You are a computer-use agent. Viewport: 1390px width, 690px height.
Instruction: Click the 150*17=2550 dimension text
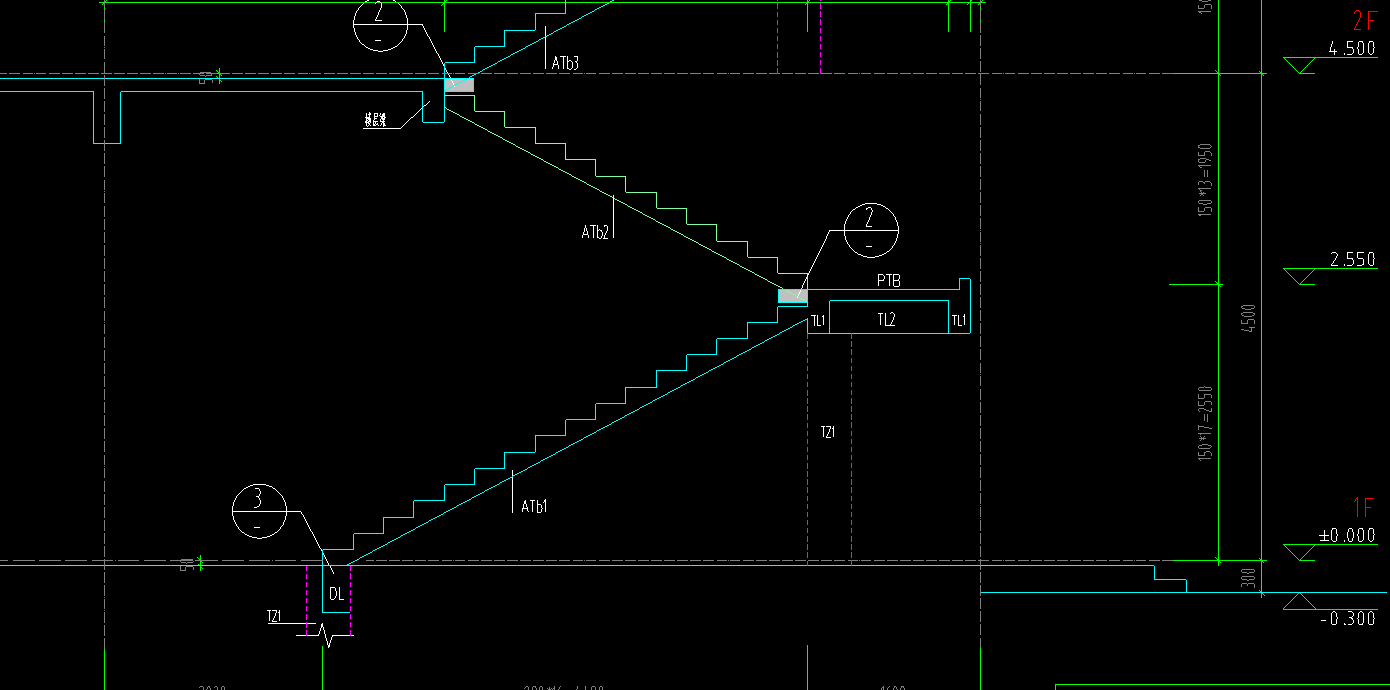tap(1205, 423)
